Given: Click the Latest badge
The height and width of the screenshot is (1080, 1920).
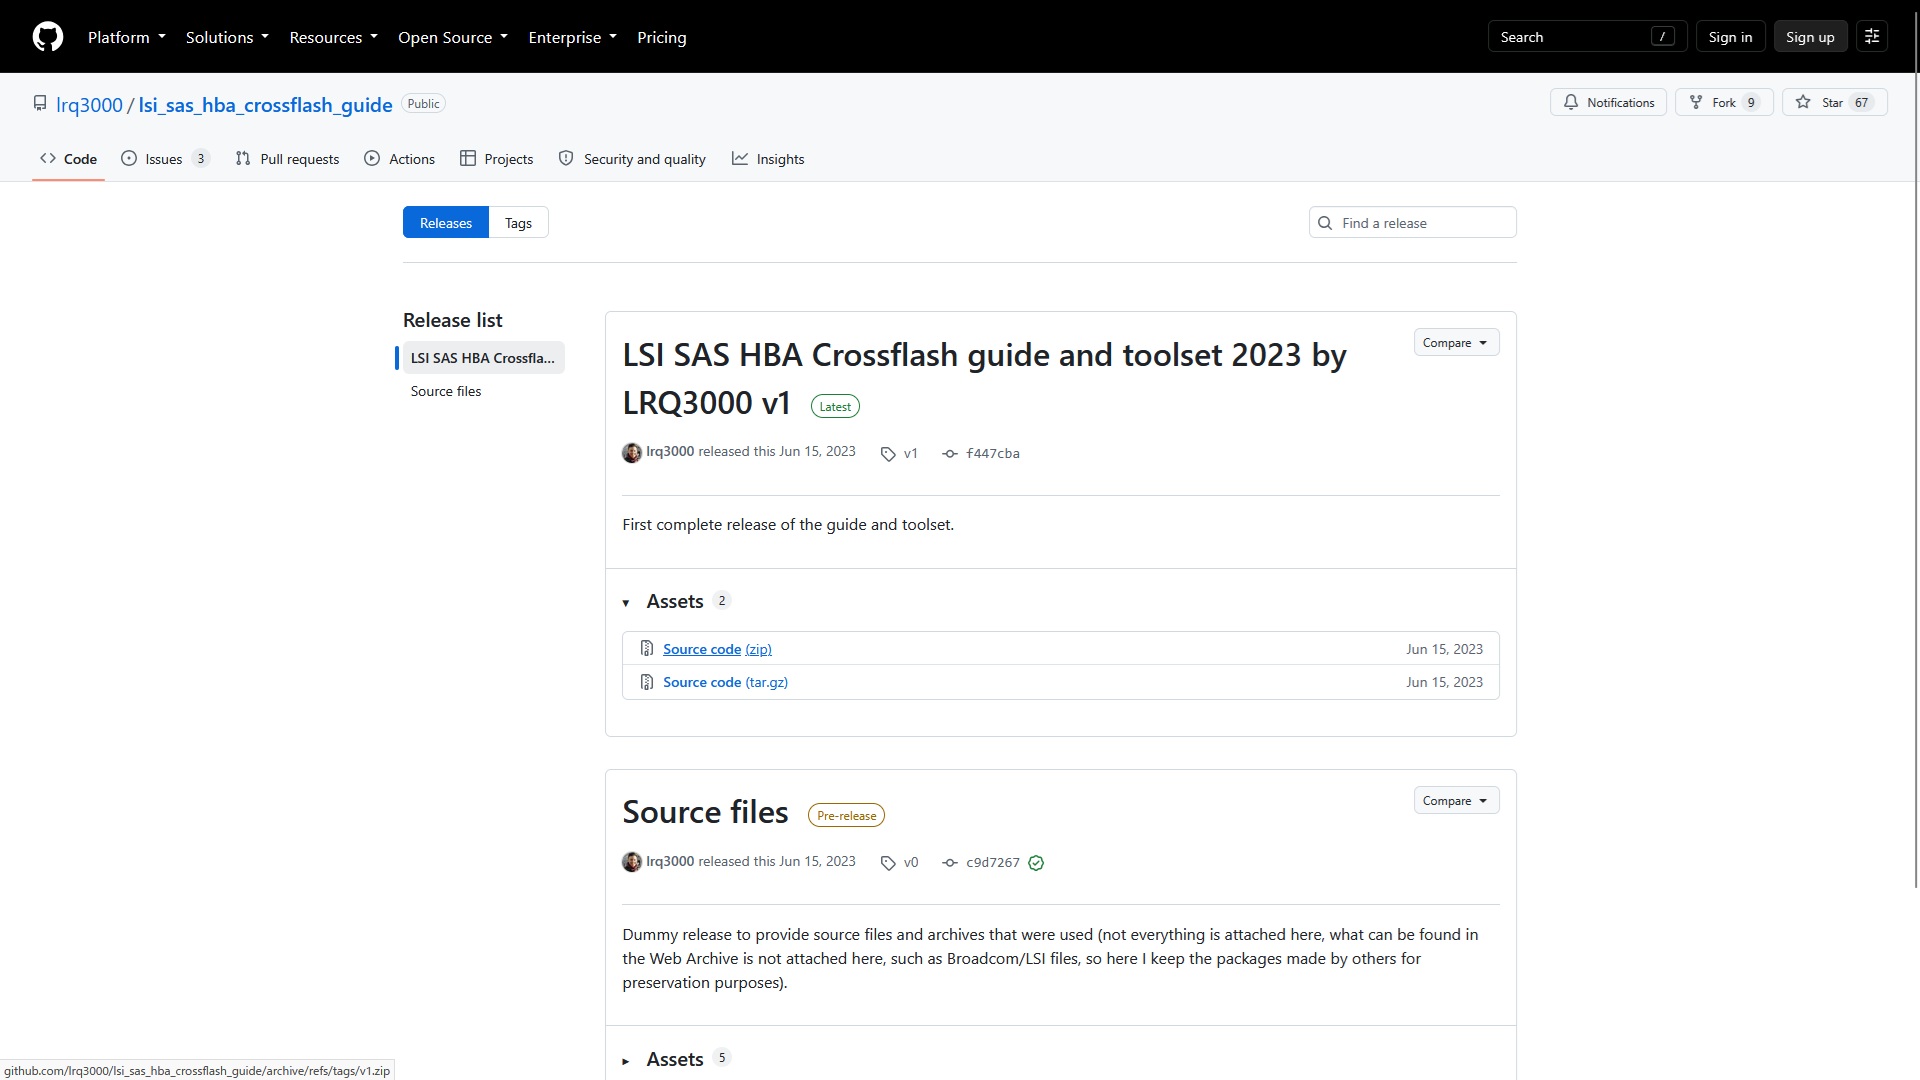Looking at the screenshot, I should point(835,406).
